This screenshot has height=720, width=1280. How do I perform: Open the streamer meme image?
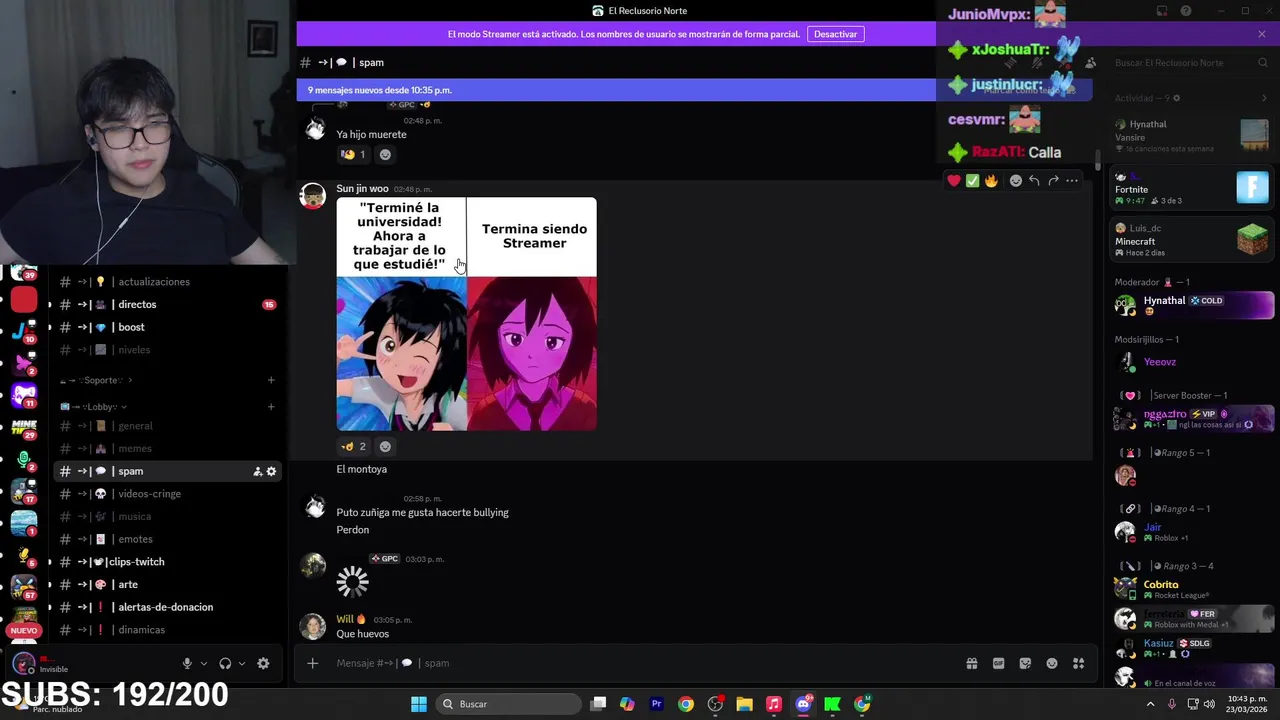466,314
